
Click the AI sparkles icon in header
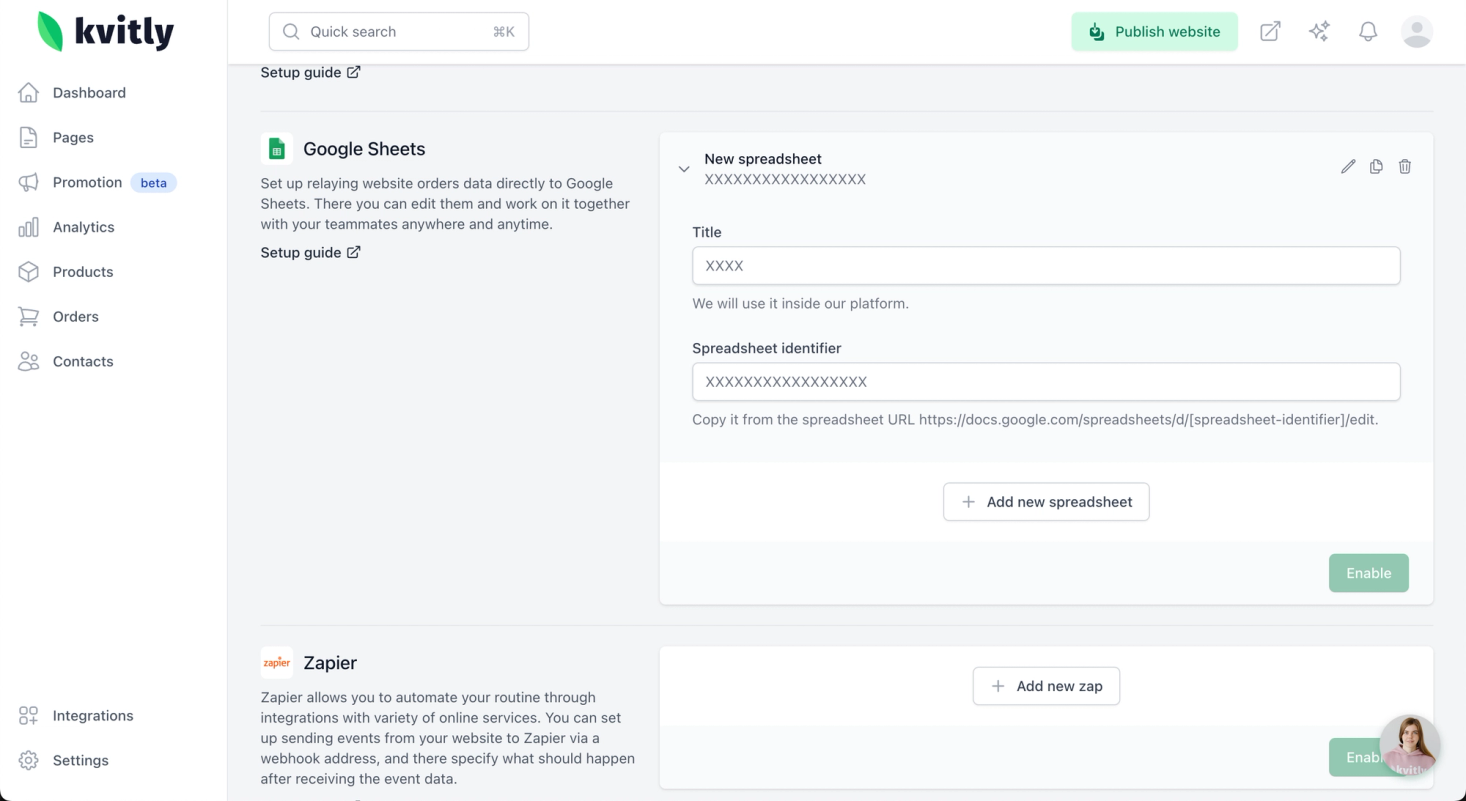coord(1319,32)
